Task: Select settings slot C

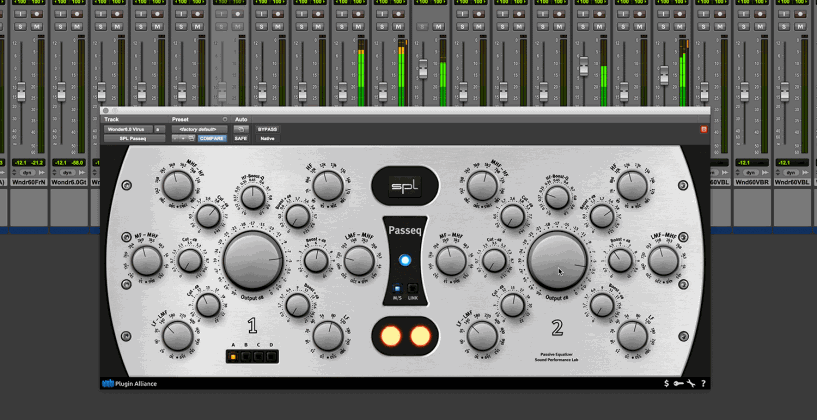Action: pos(258,357)
